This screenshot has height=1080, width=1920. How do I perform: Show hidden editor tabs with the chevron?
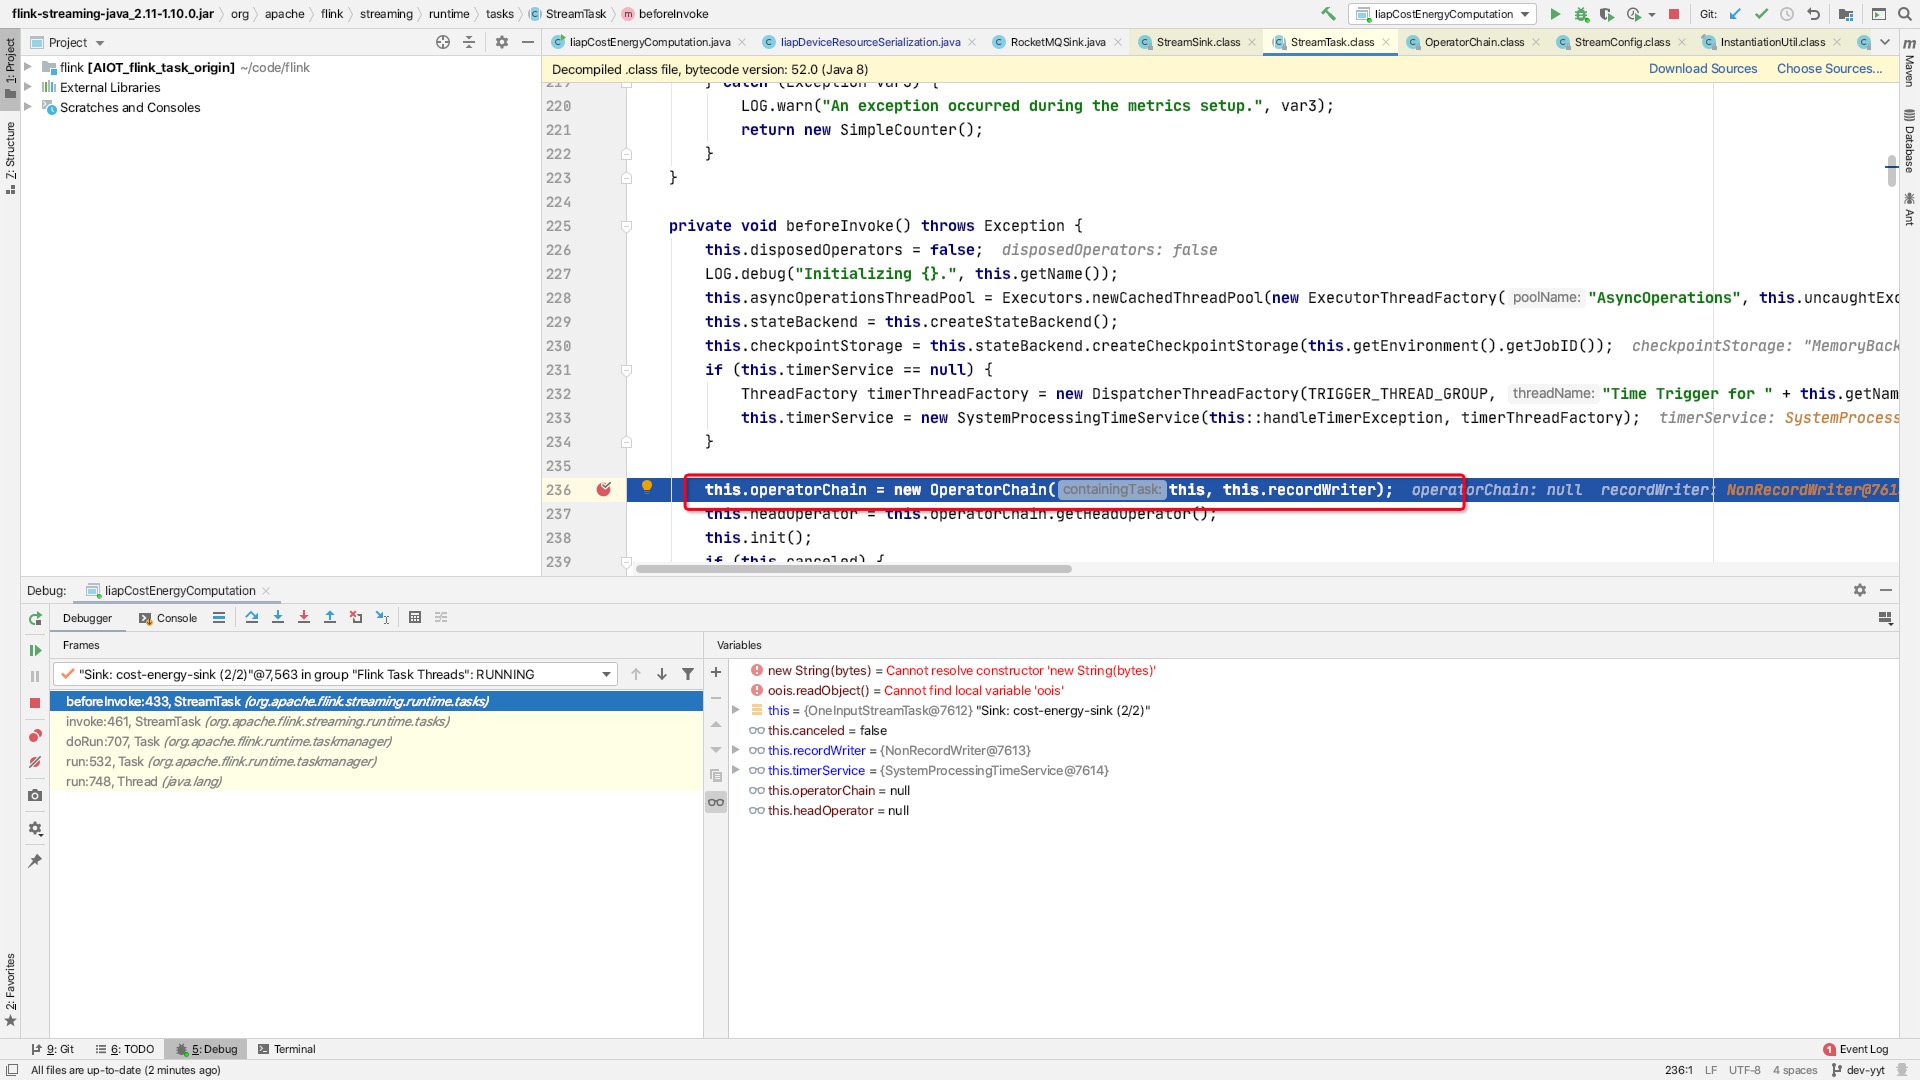(x=1885, y=42)
